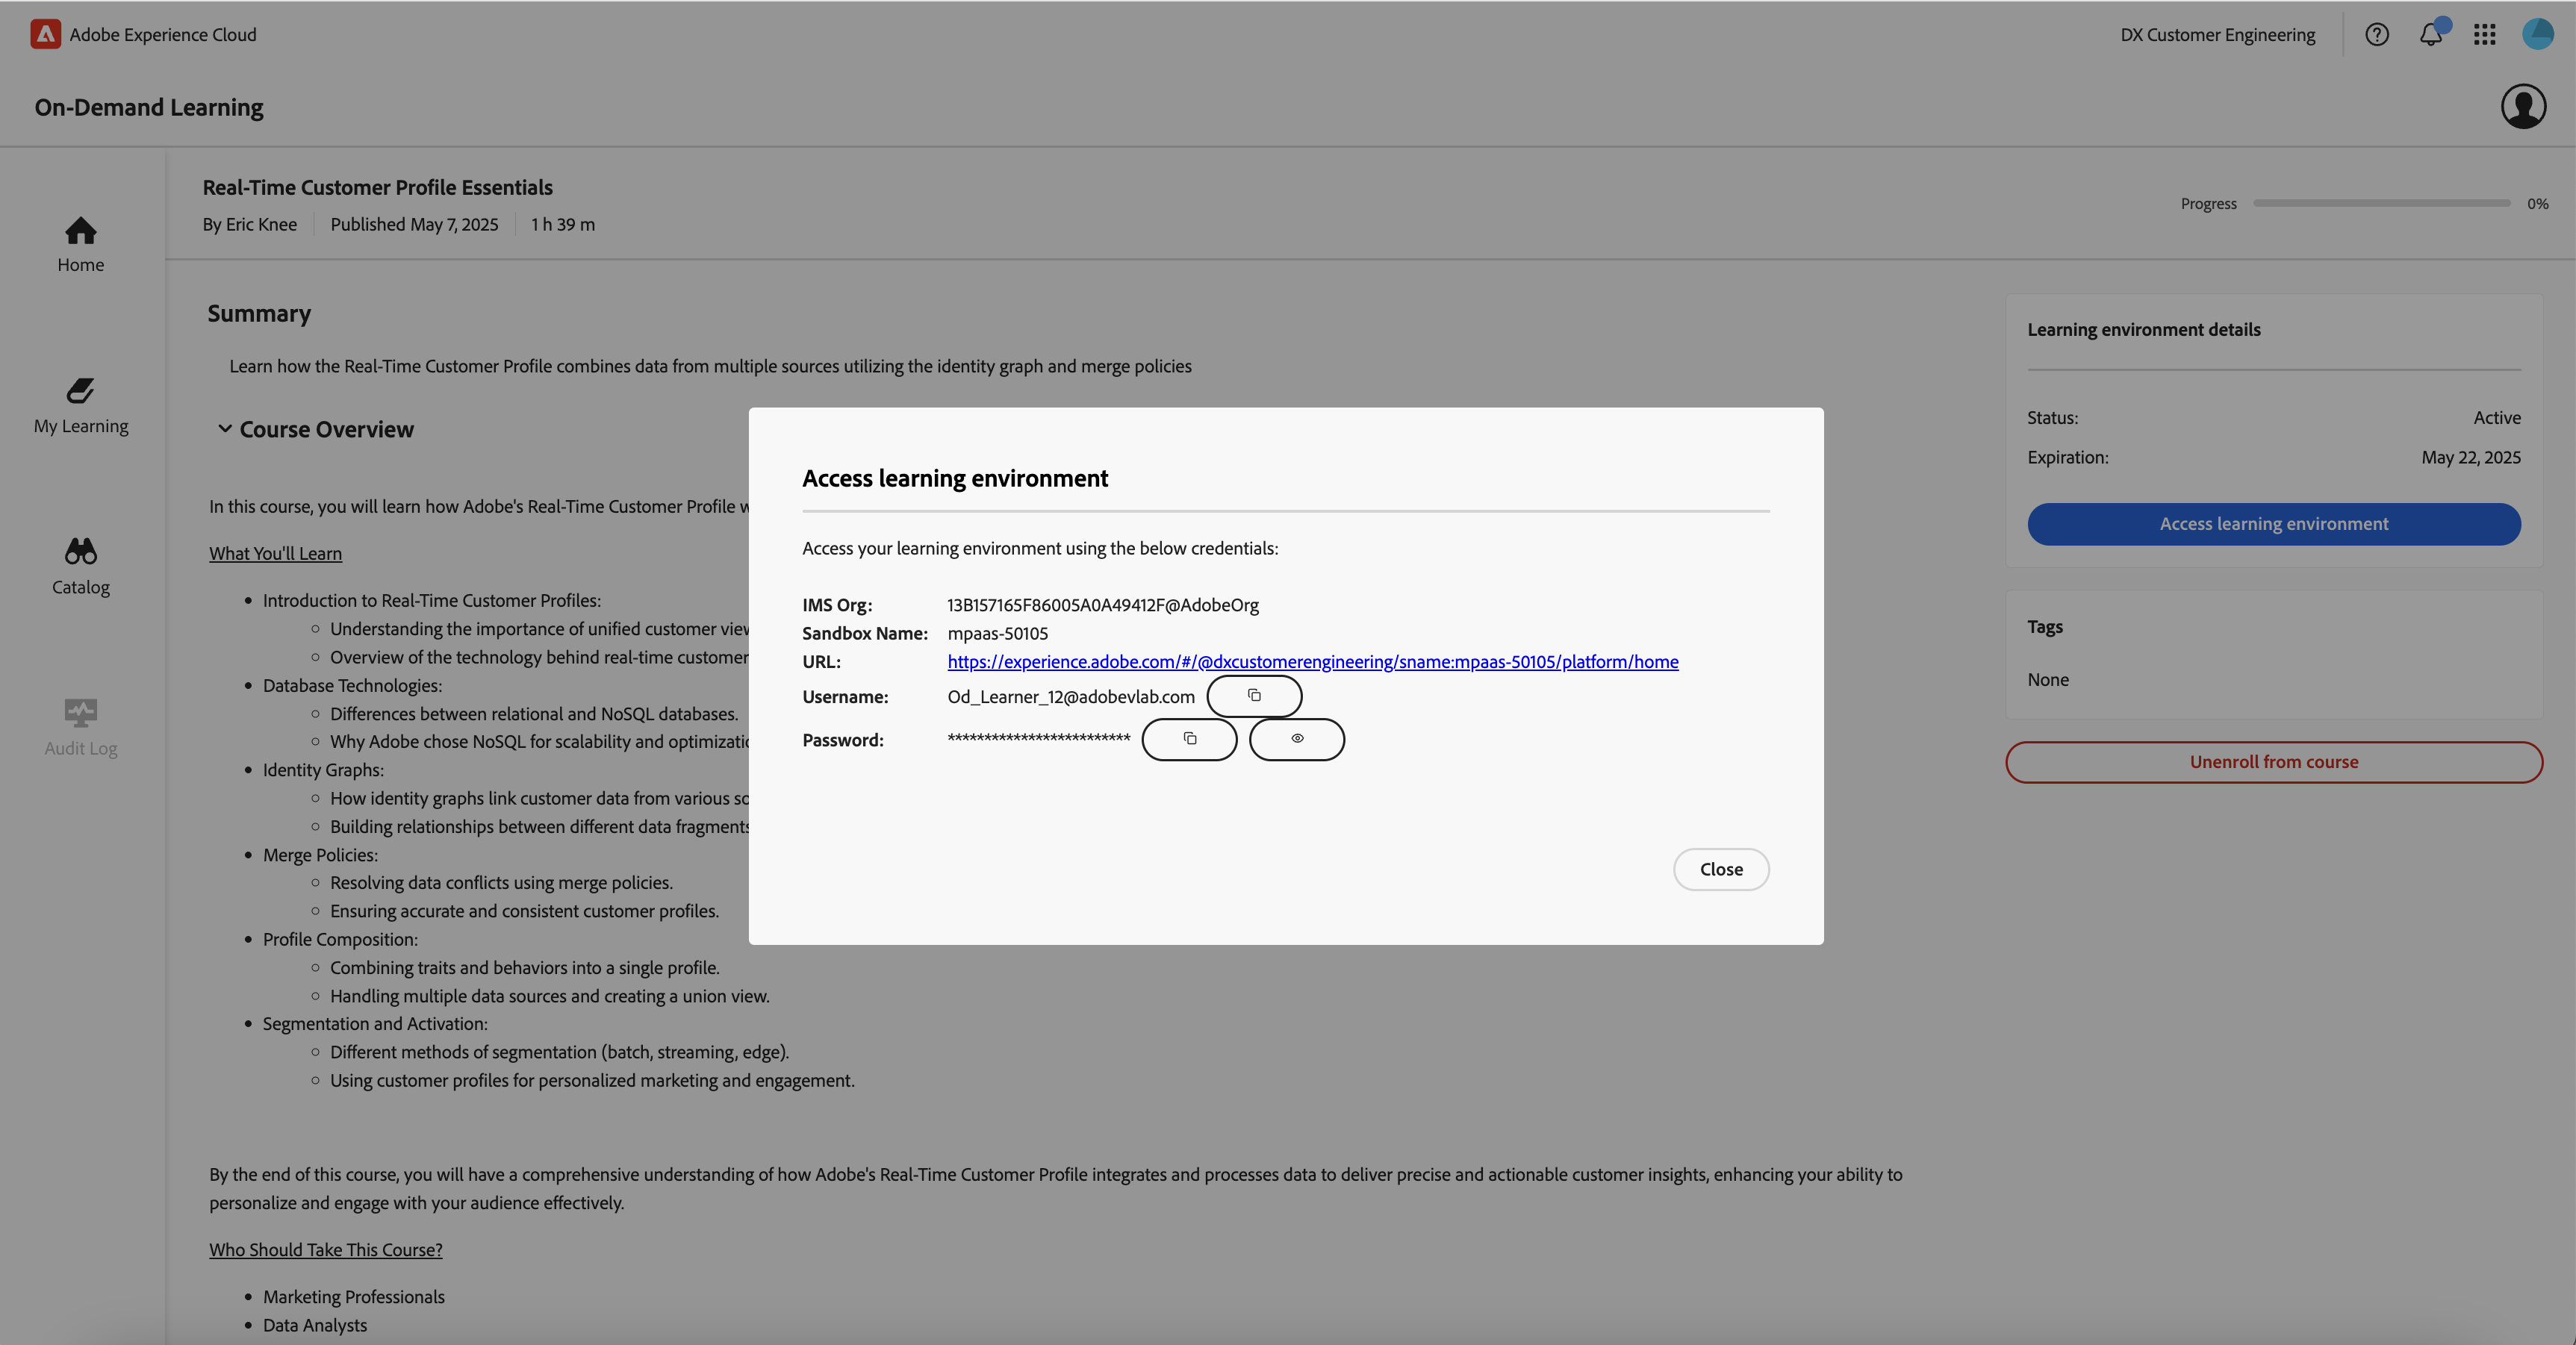Viewport: 2576px width, 1345px height.
Task: Go to Home in the sidebar
Action: point(81,245)
